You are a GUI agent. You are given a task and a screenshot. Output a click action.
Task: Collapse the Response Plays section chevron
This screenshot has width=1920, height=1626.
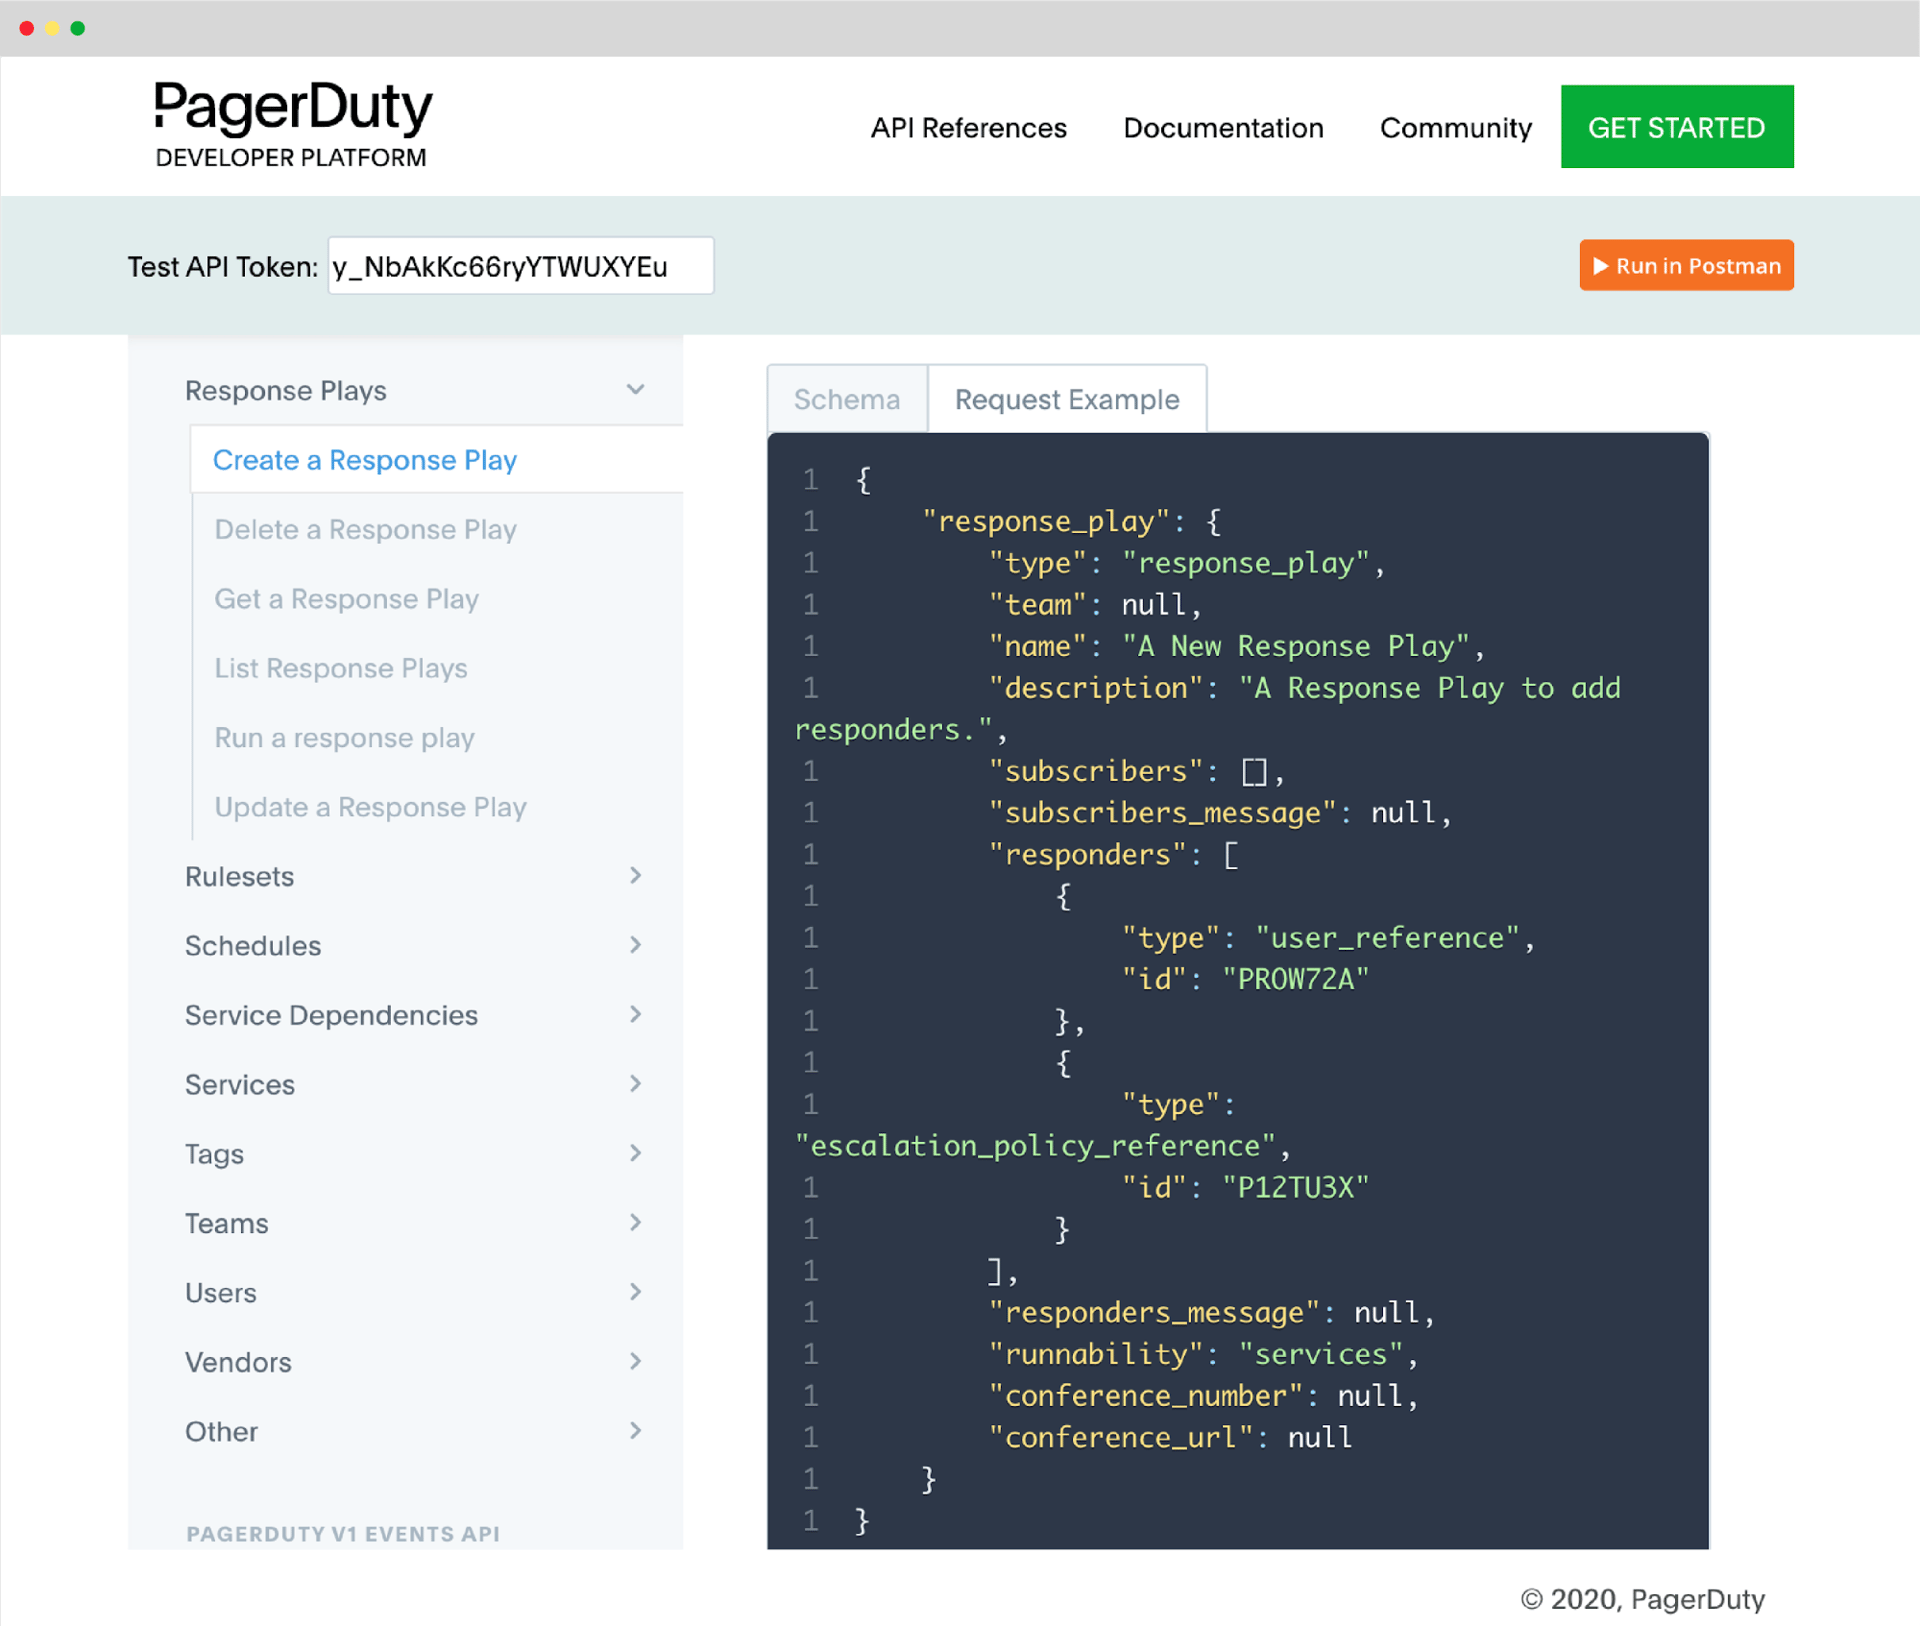pyautogui.click(x=635, y=390)
